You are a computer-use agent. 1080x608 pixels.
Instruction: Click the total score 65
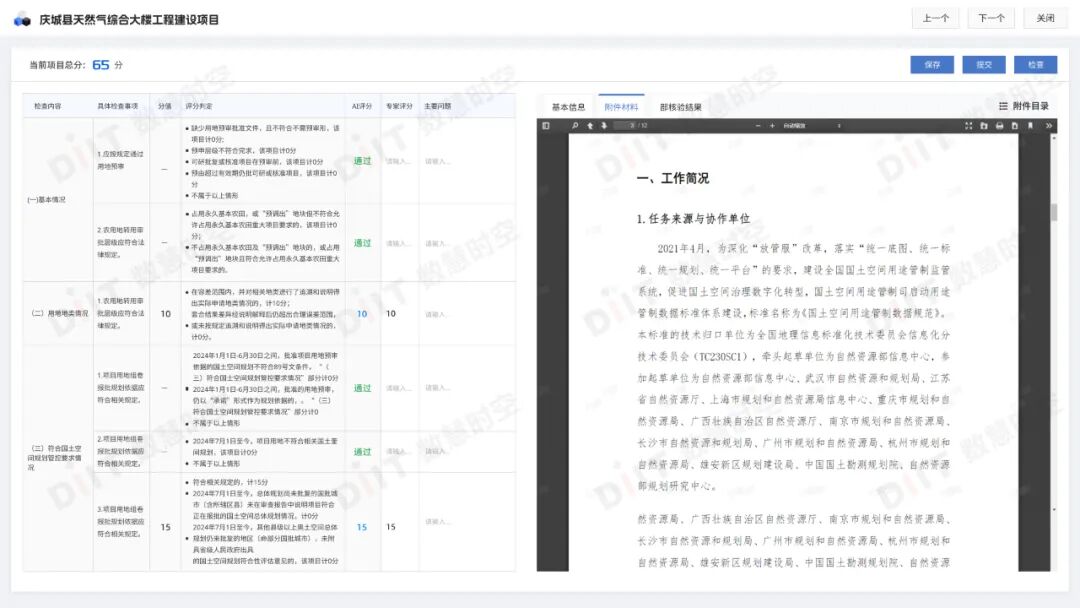pyautogui.click(x=101, y=64)
